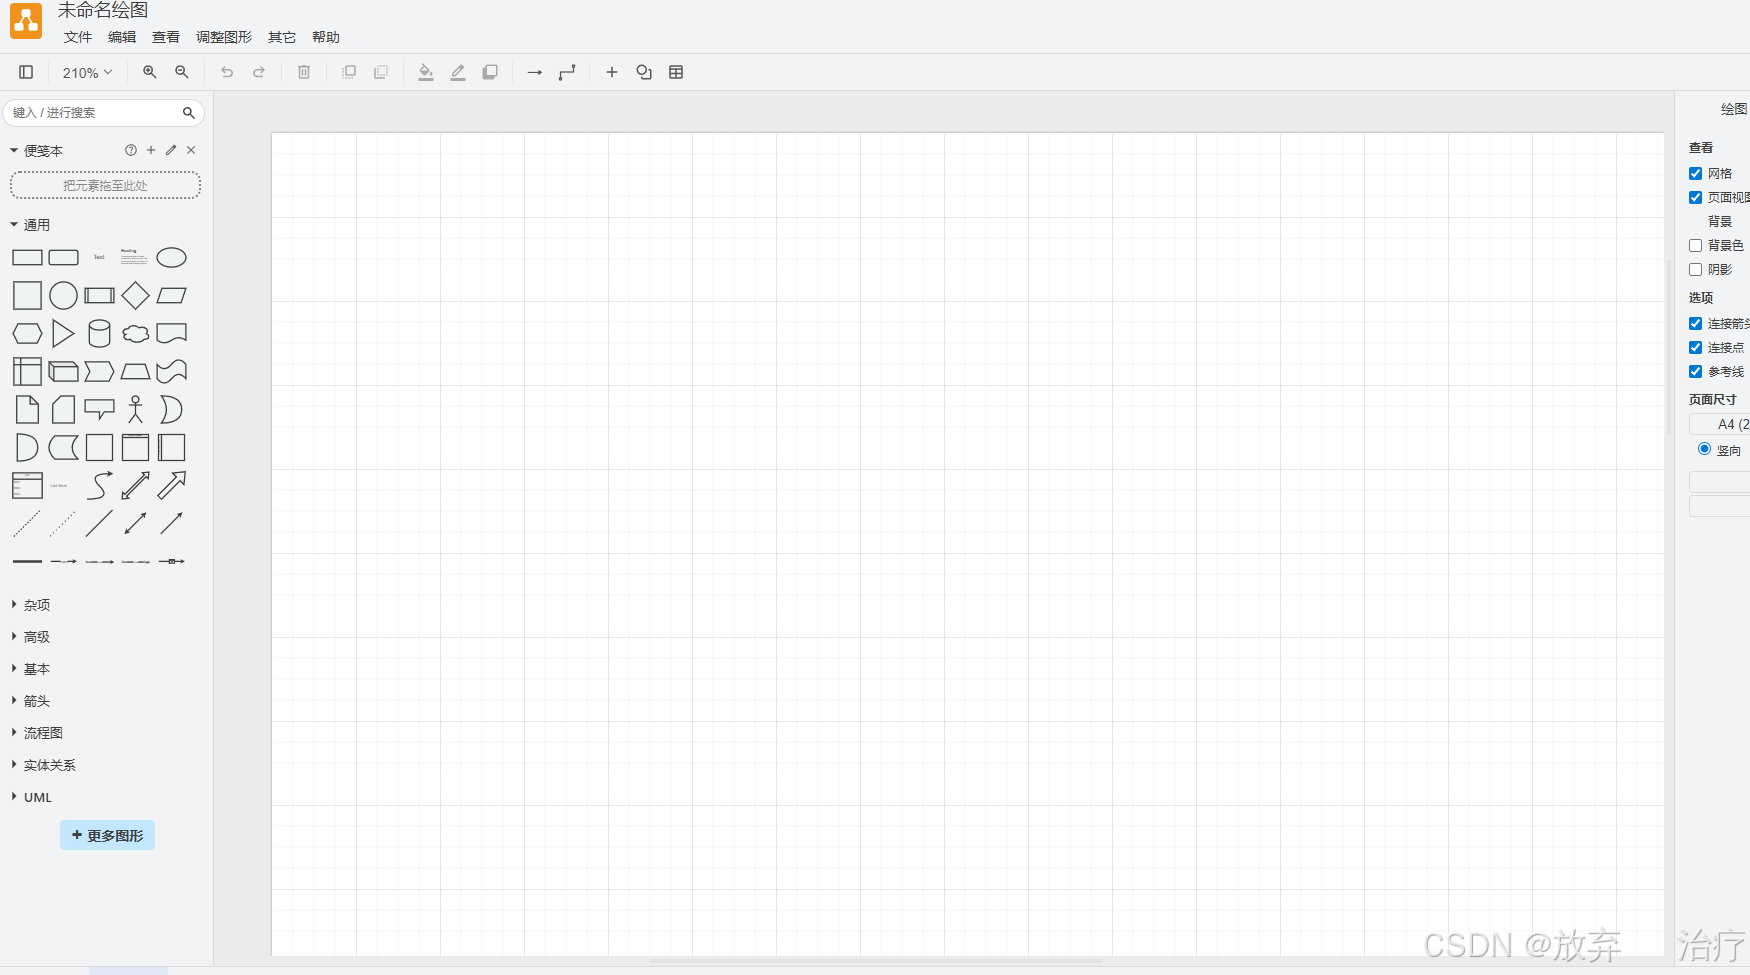Viewport: 1750px width, 975px height.
Task: Open the 文件 menu
Action: coord(77,37)
